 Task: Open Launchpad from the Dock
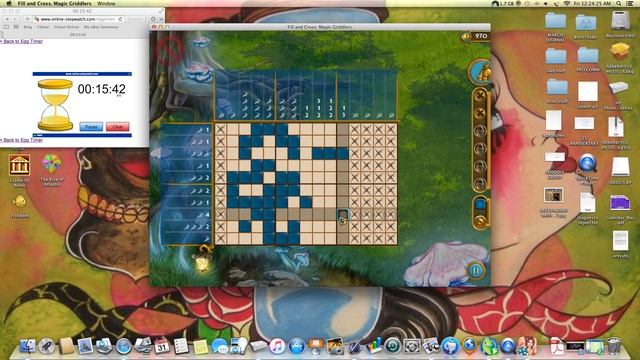click(47, 346)
